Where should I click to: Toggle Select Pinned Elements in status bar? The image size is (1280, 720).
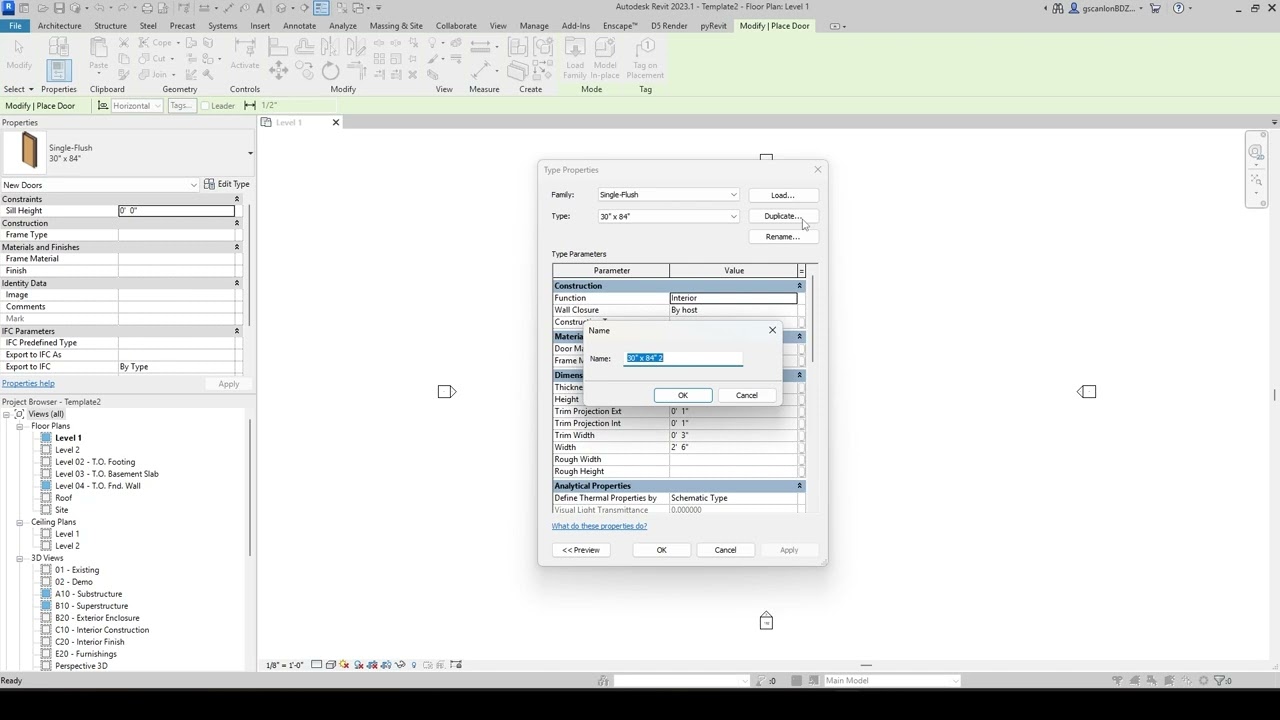click(x=1152, y=680)
